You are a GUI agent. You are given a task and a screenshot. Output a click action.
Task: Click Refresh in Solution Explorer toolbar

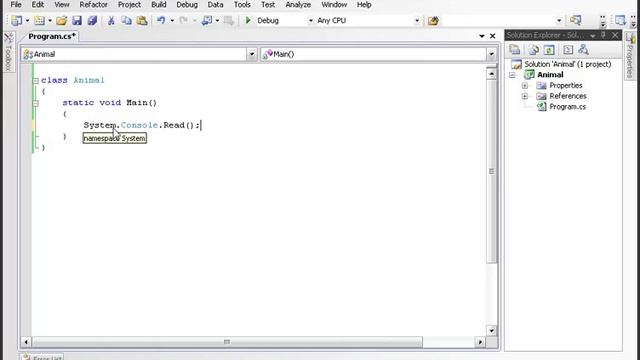(549, 50)
